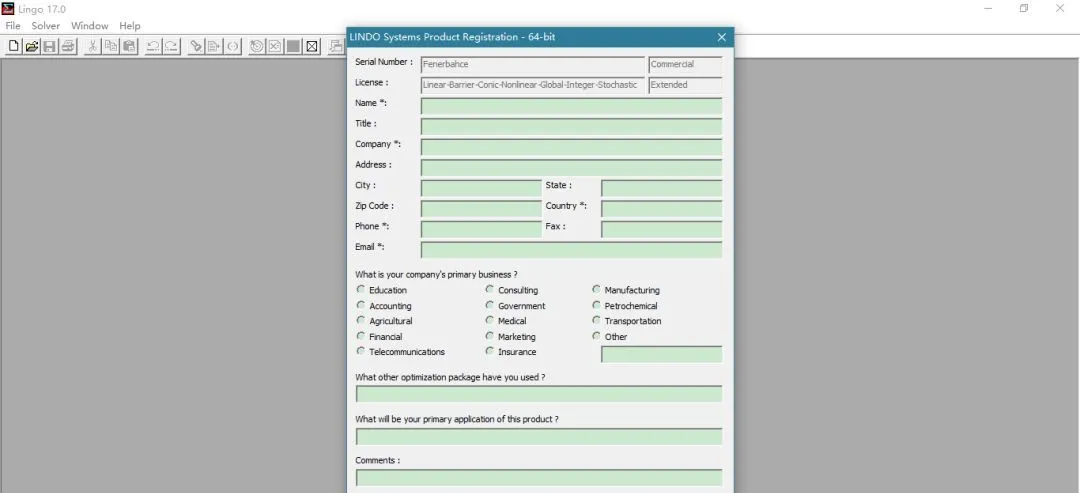Click the Commercial license type box
The height and width of the screenshot is (493, 1080).
[685, 65]
